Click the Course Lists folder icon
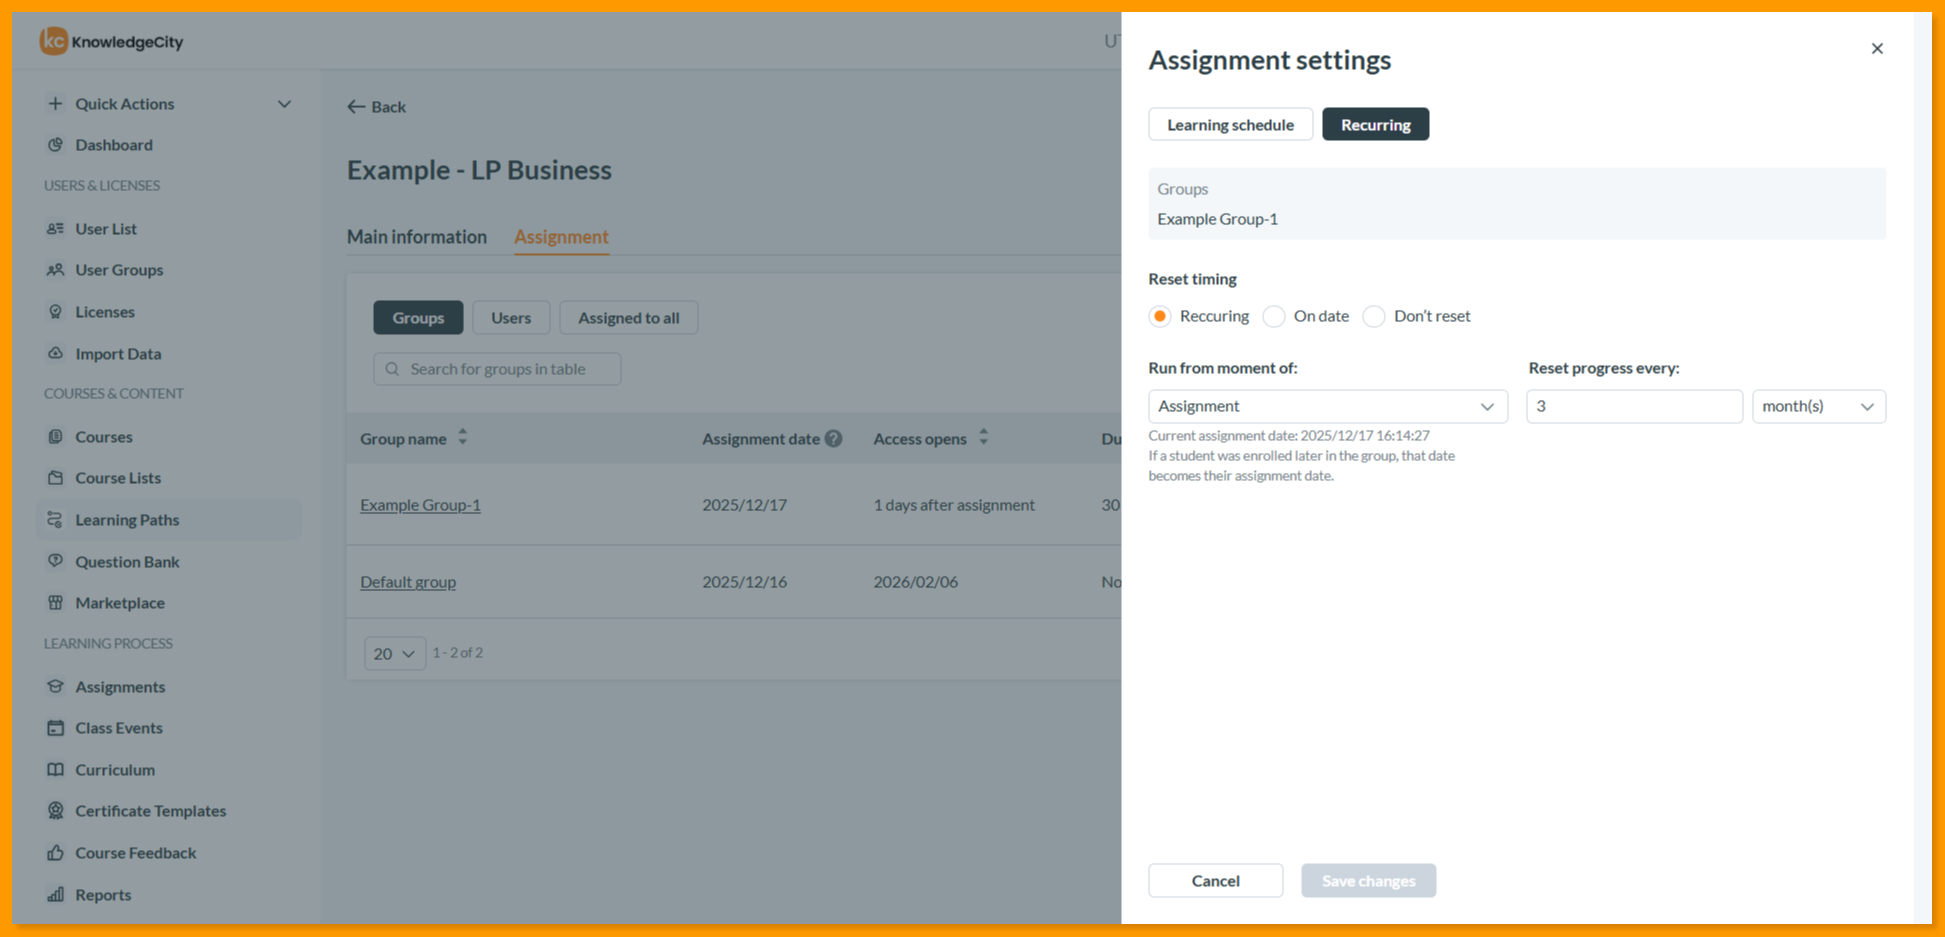Viewport: 1945px width, 937px height. tap(55, 478)
